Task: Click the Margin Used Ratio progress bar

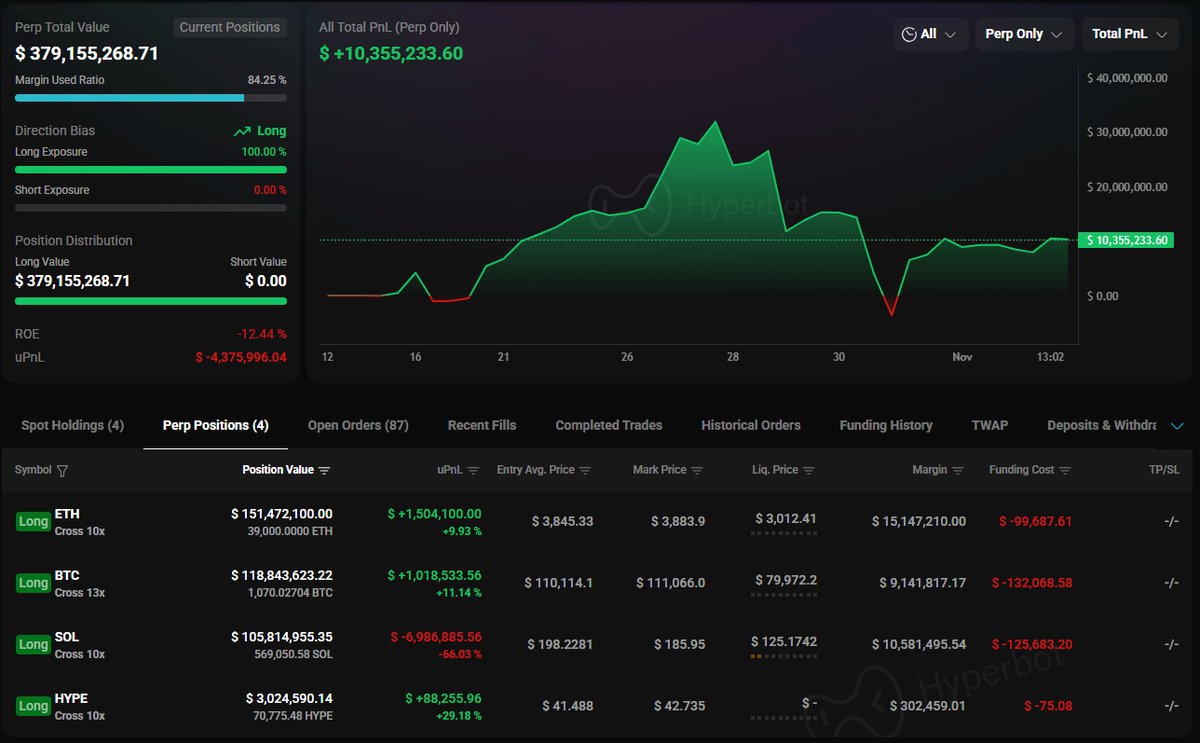Action: (x=150, y=98)
